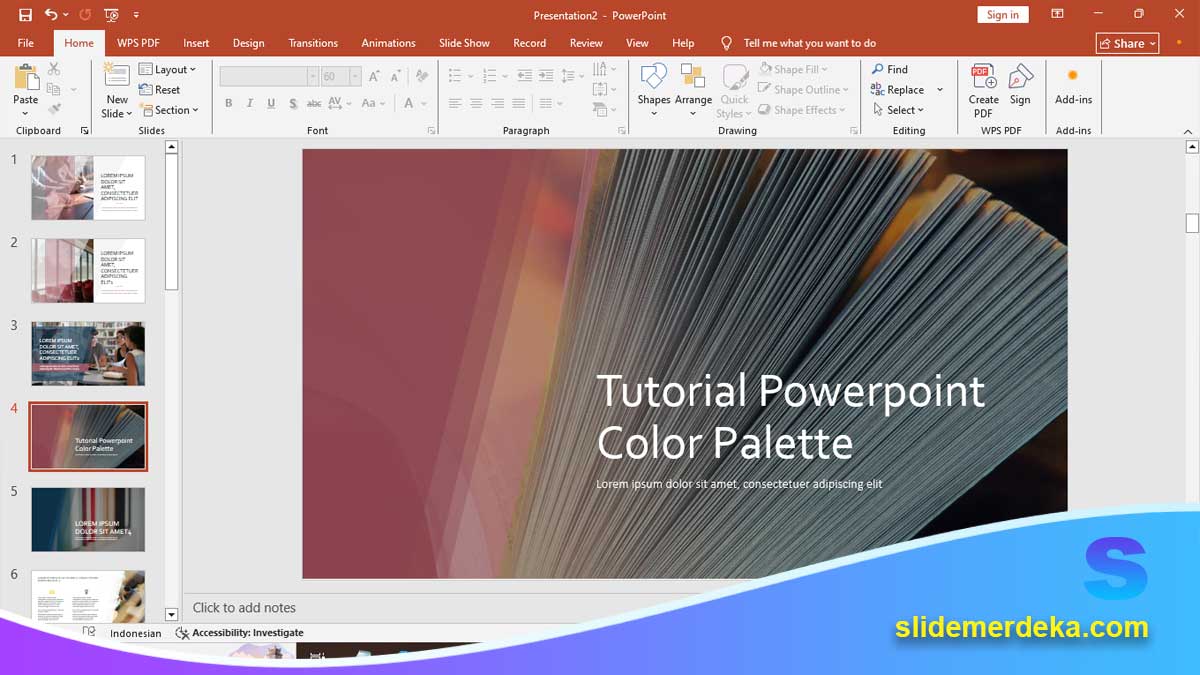Image resolution: width=1200 pixels, height=675 pixels.
Task: Click the Undo arrow icon
Action: coord(51,15)
